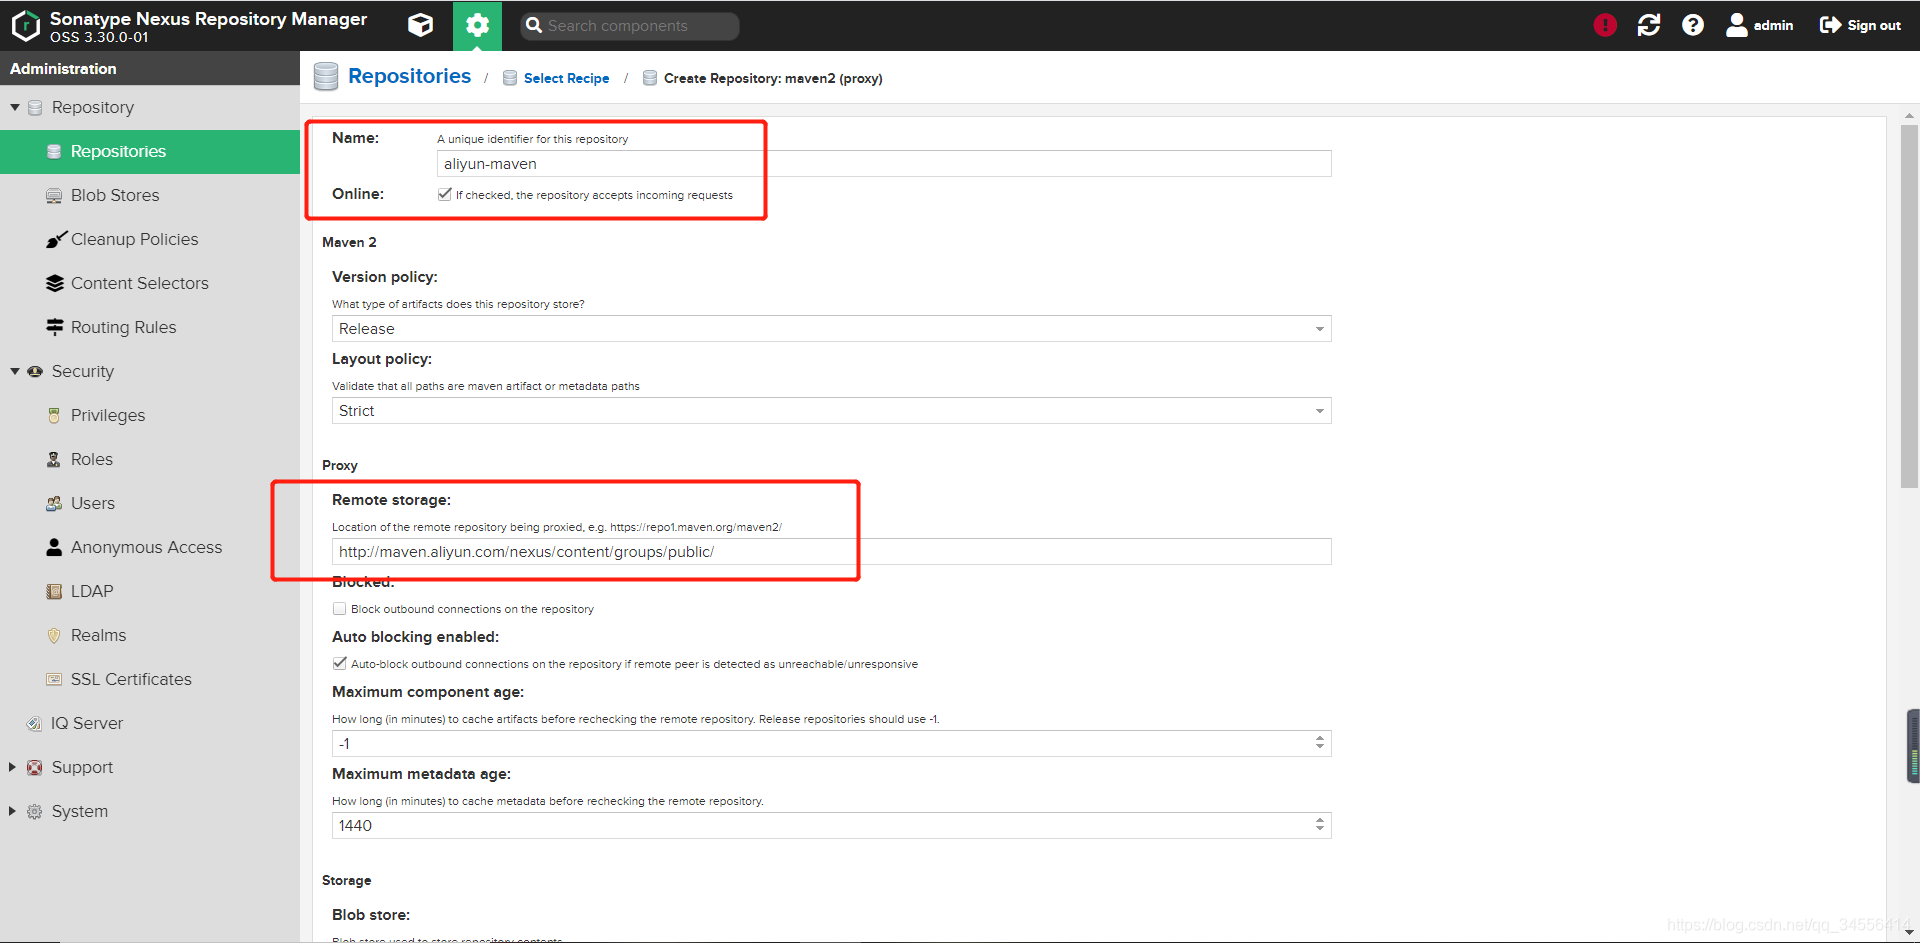Go to Repositories breadcrumb link

[409, 76]
